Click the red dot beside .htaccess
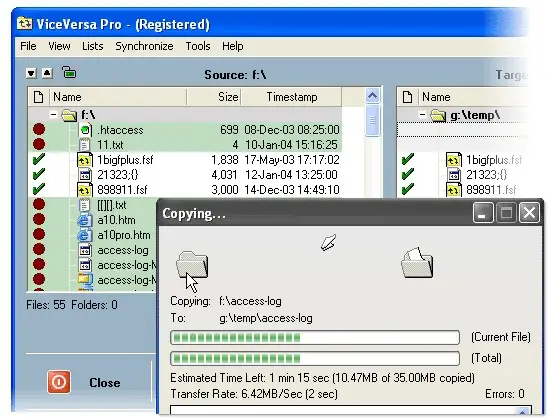 click(x=39, y=129)
